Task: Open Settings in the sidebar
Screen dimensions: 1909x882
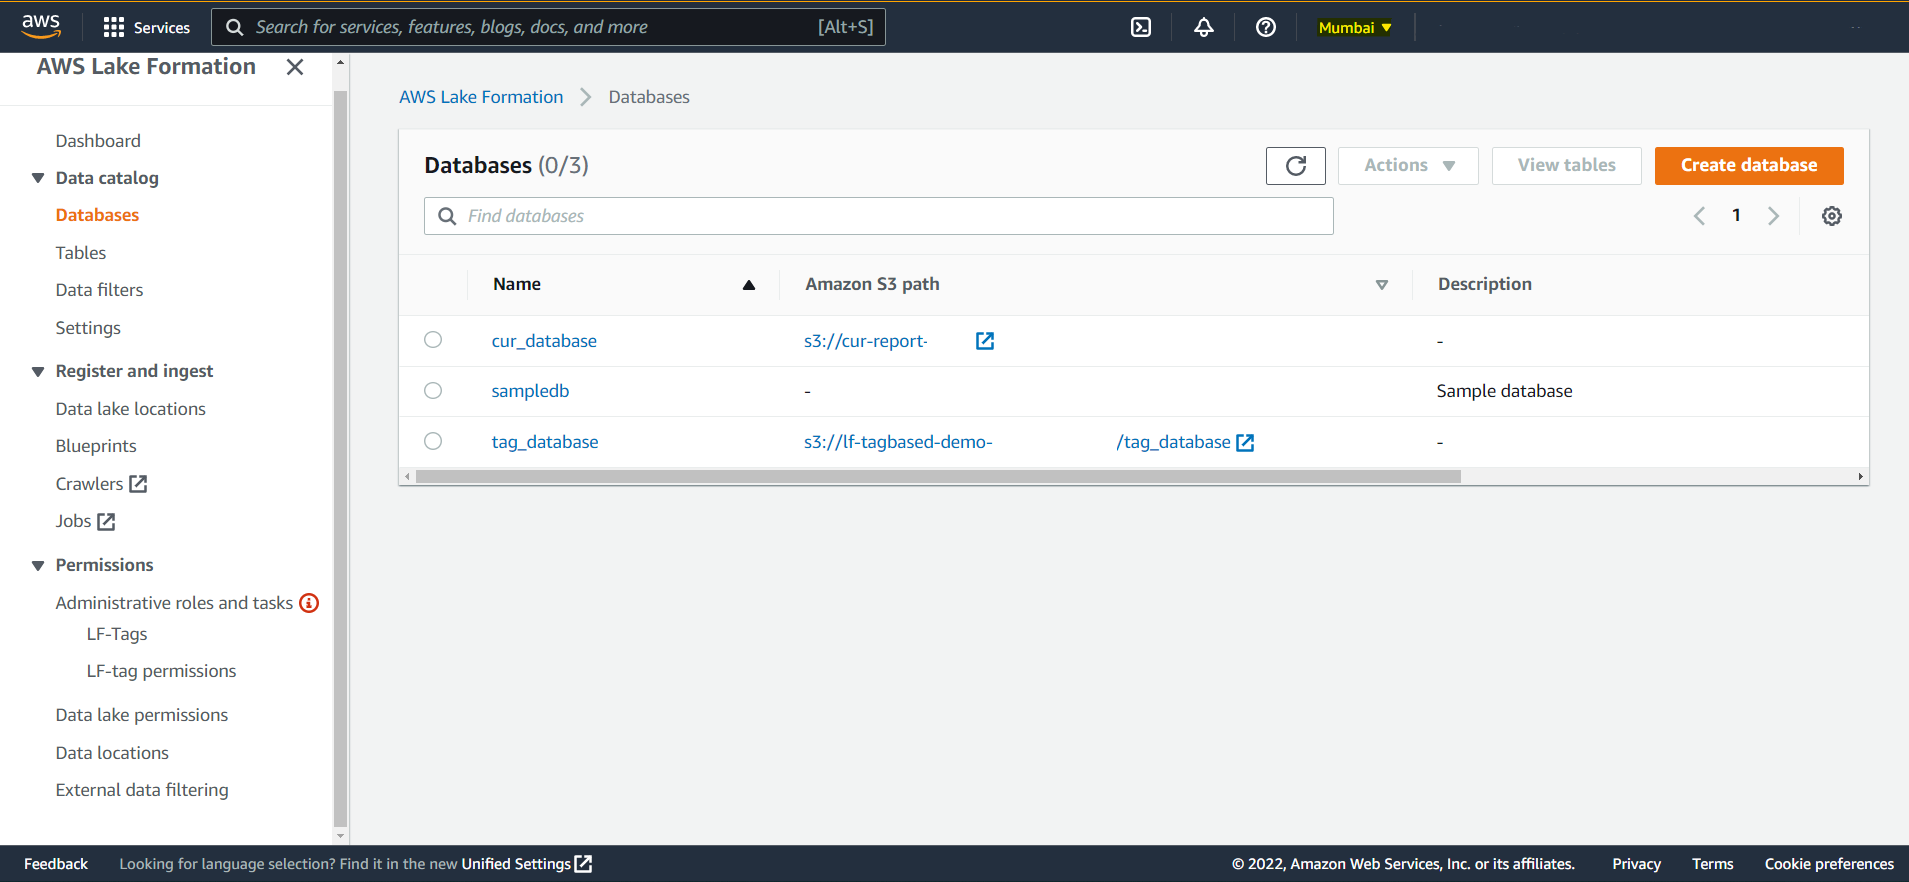Action: pyautogui.click(x=88, y=328)
